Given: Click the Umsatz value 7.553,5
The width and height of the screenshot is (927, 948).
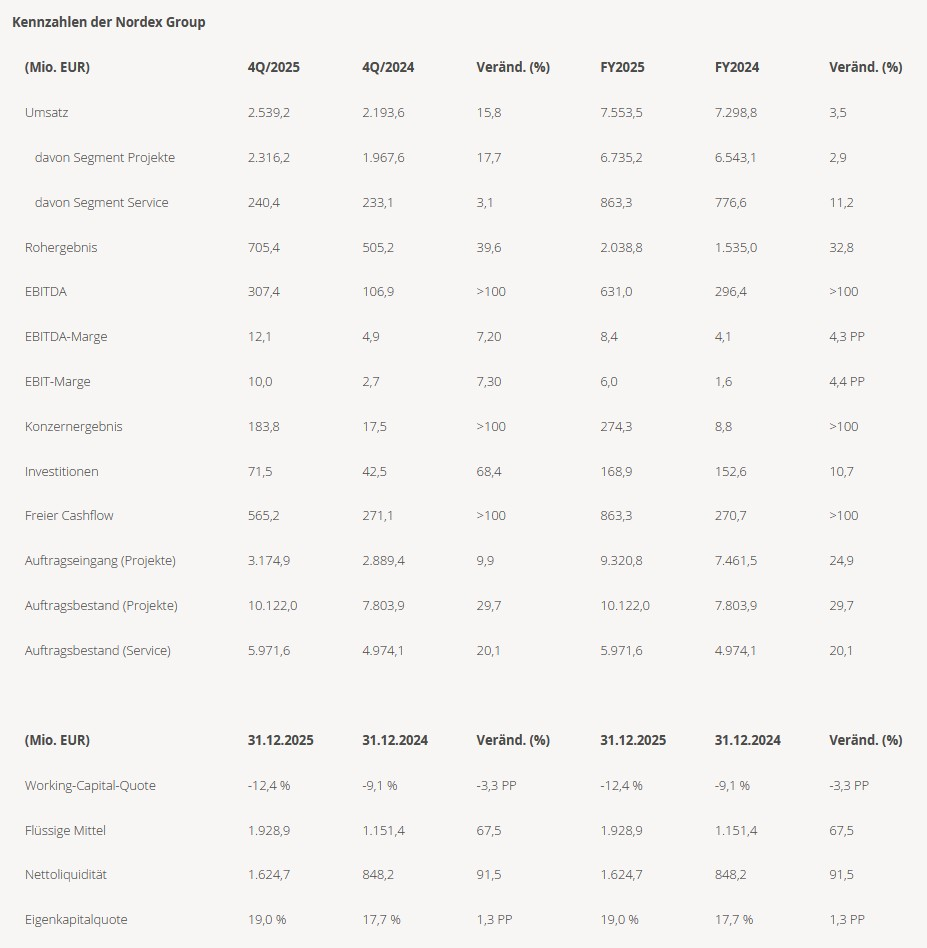Looking at the screenshot, I should click(621, 113).
